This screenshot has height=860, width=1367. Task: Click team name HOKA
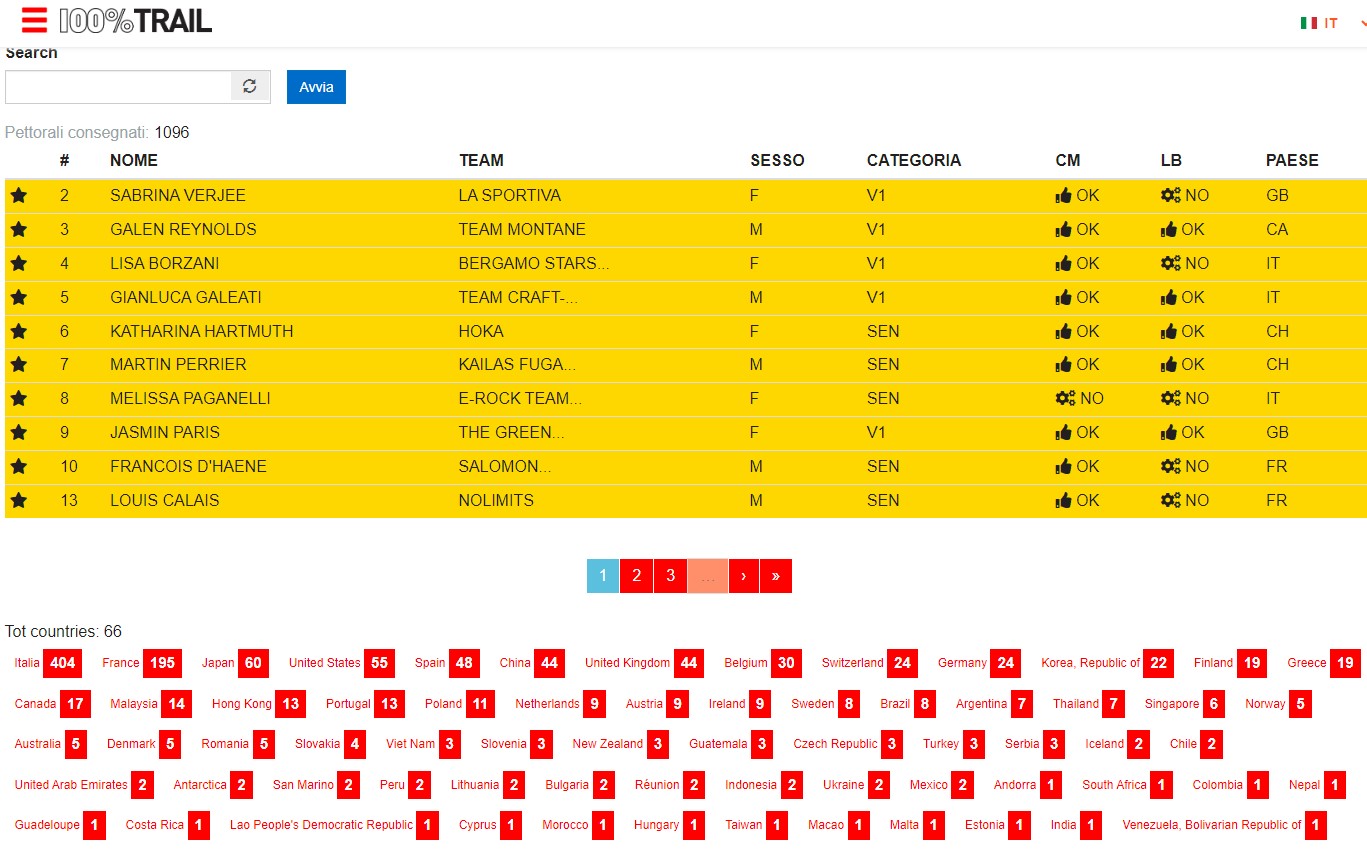[481, 331]
